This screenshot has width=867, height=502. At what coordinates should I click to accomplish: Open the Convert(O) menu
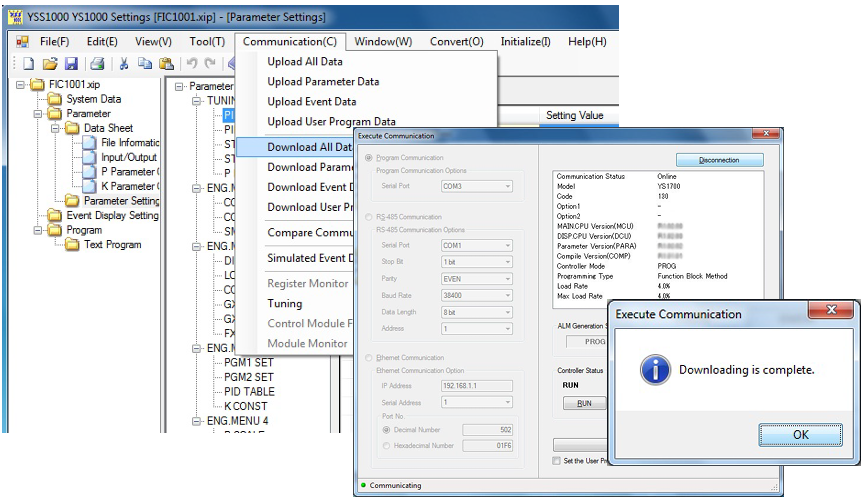pos(456,42)
